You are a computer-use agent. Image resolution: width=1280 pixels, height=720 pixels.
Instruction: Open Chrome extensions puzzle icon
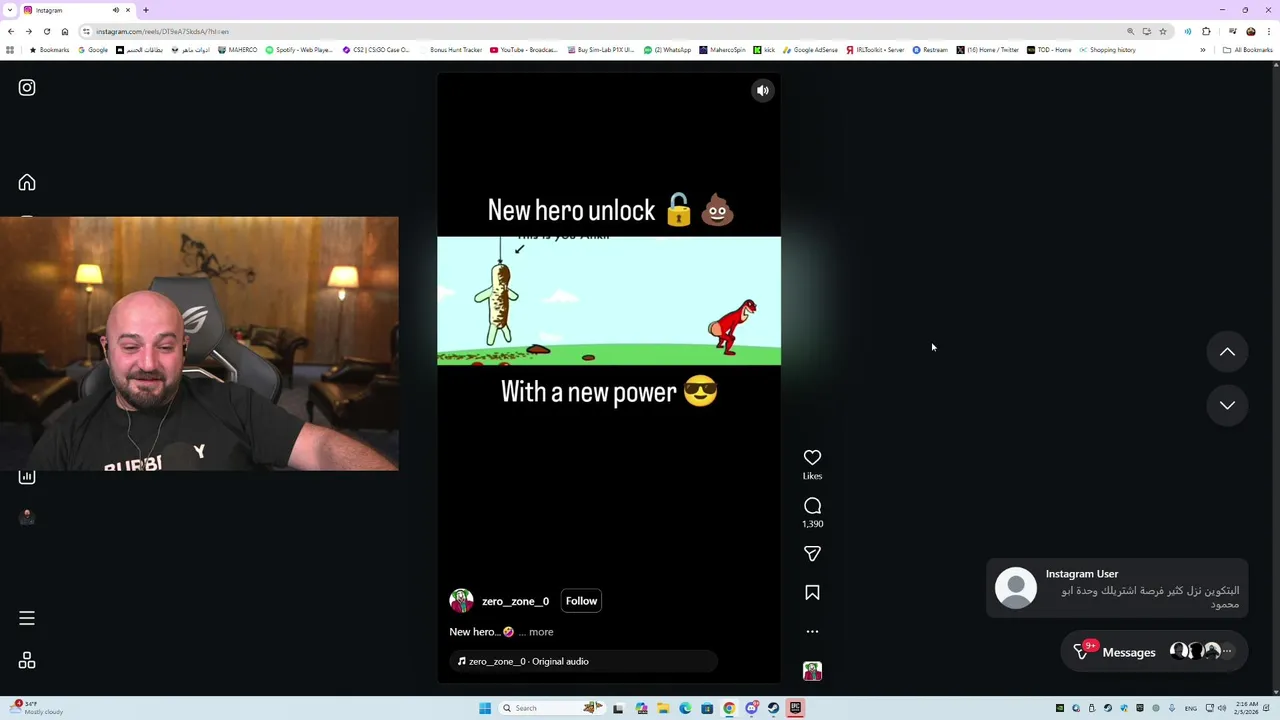click(x=1206, y=31)
